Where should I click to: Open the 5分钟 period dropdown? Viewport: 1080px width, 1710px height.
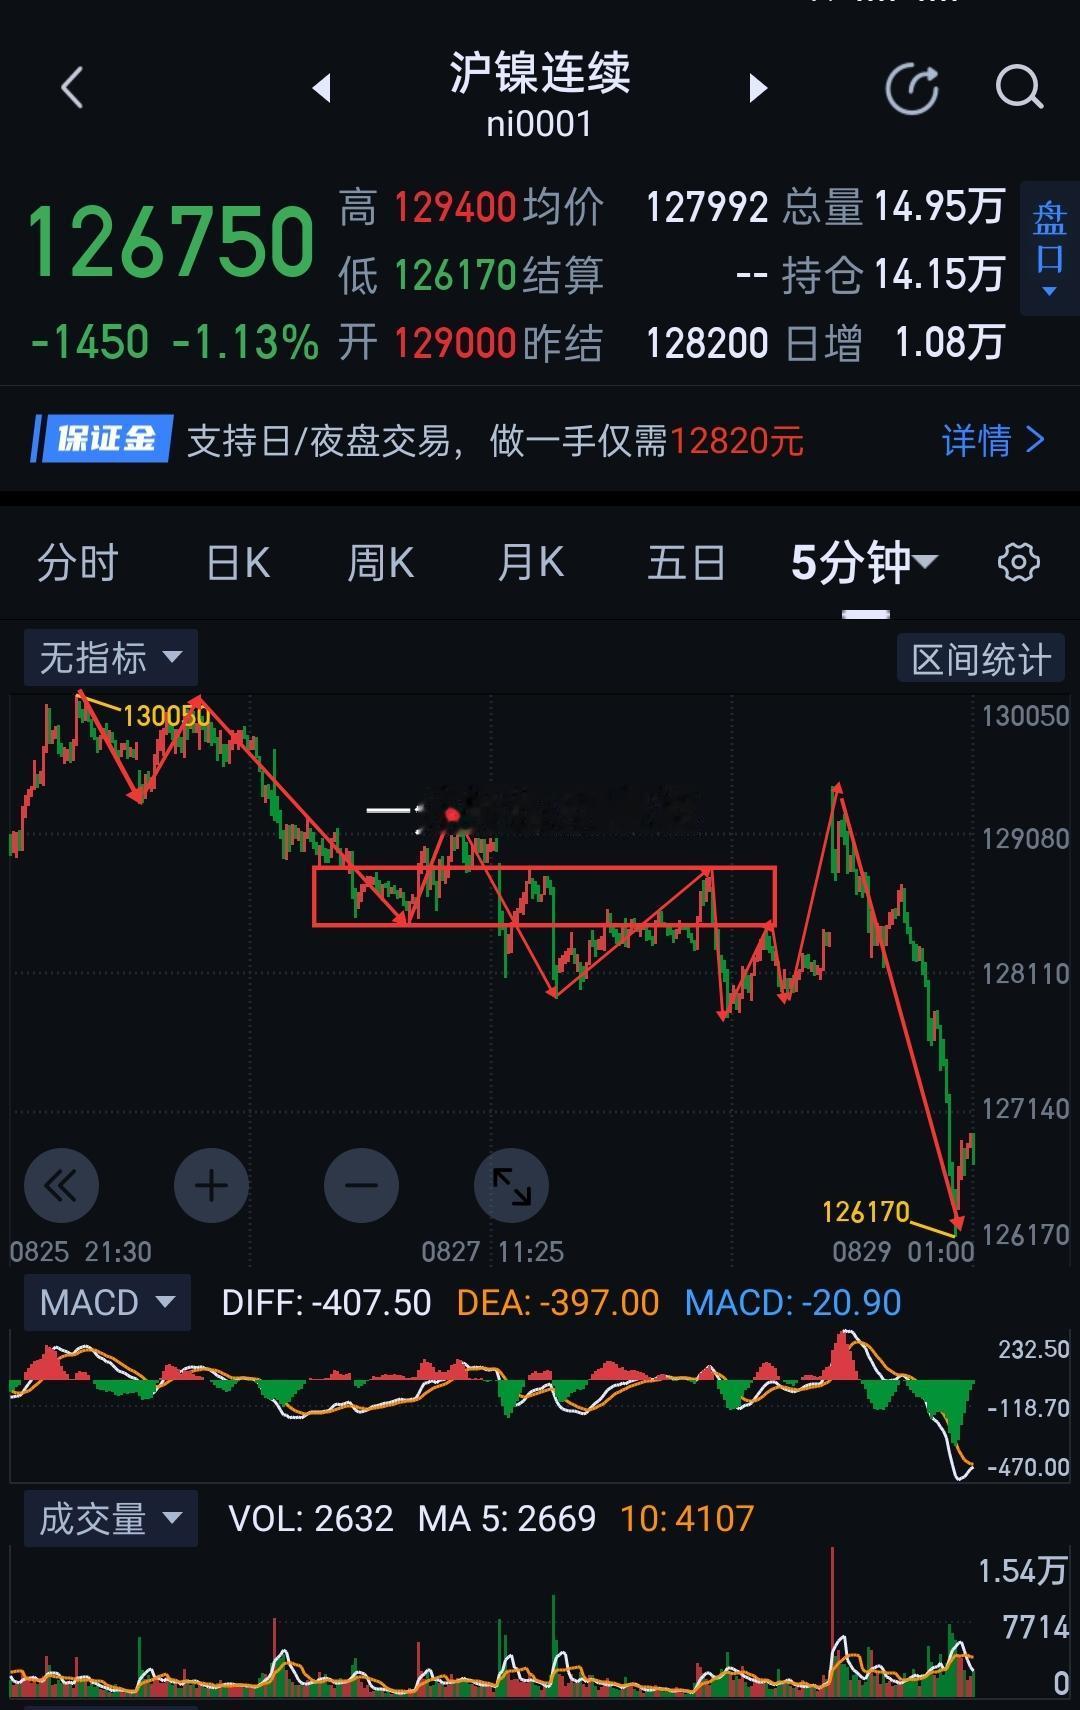click(x=864, y=562)
